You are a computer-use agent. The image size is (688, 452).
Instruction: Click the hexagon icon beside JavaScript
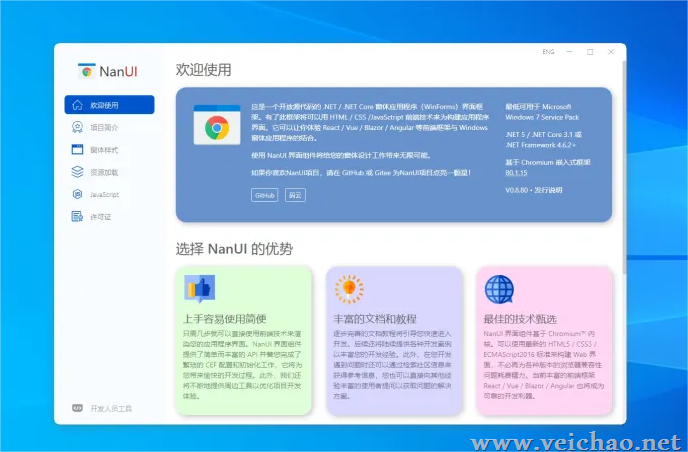tap(77, 194)
